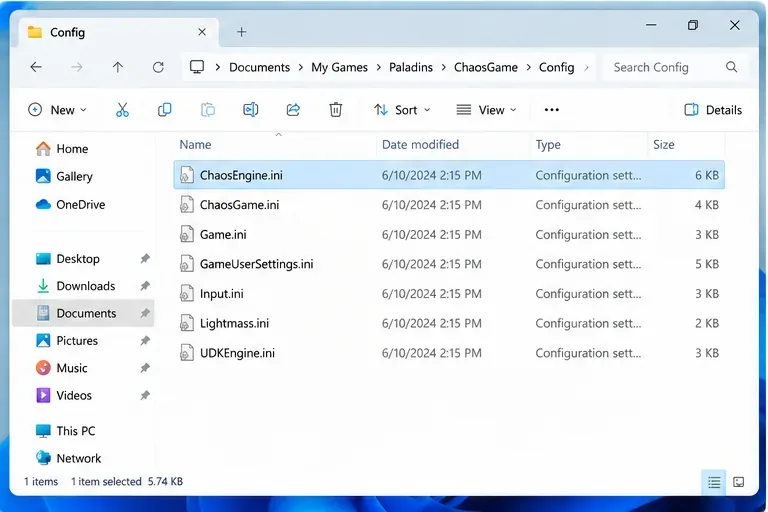This screenshot has width=768, height=512.
Task: Sort by the Name column header
Action: (x=195, y=145)
